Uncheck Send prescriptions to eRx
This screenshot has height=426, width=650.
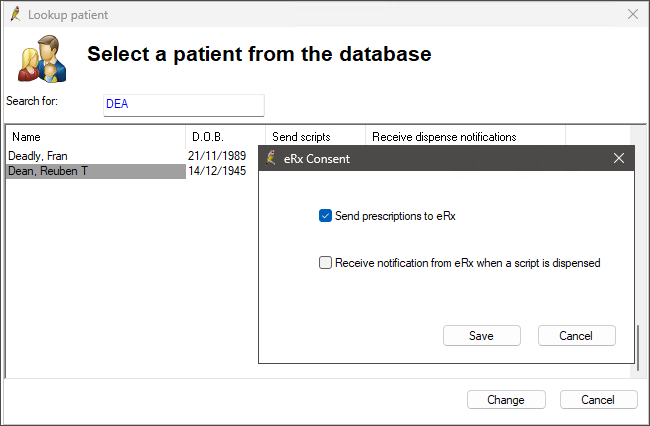pyautogui.click(x=325, y=215)
